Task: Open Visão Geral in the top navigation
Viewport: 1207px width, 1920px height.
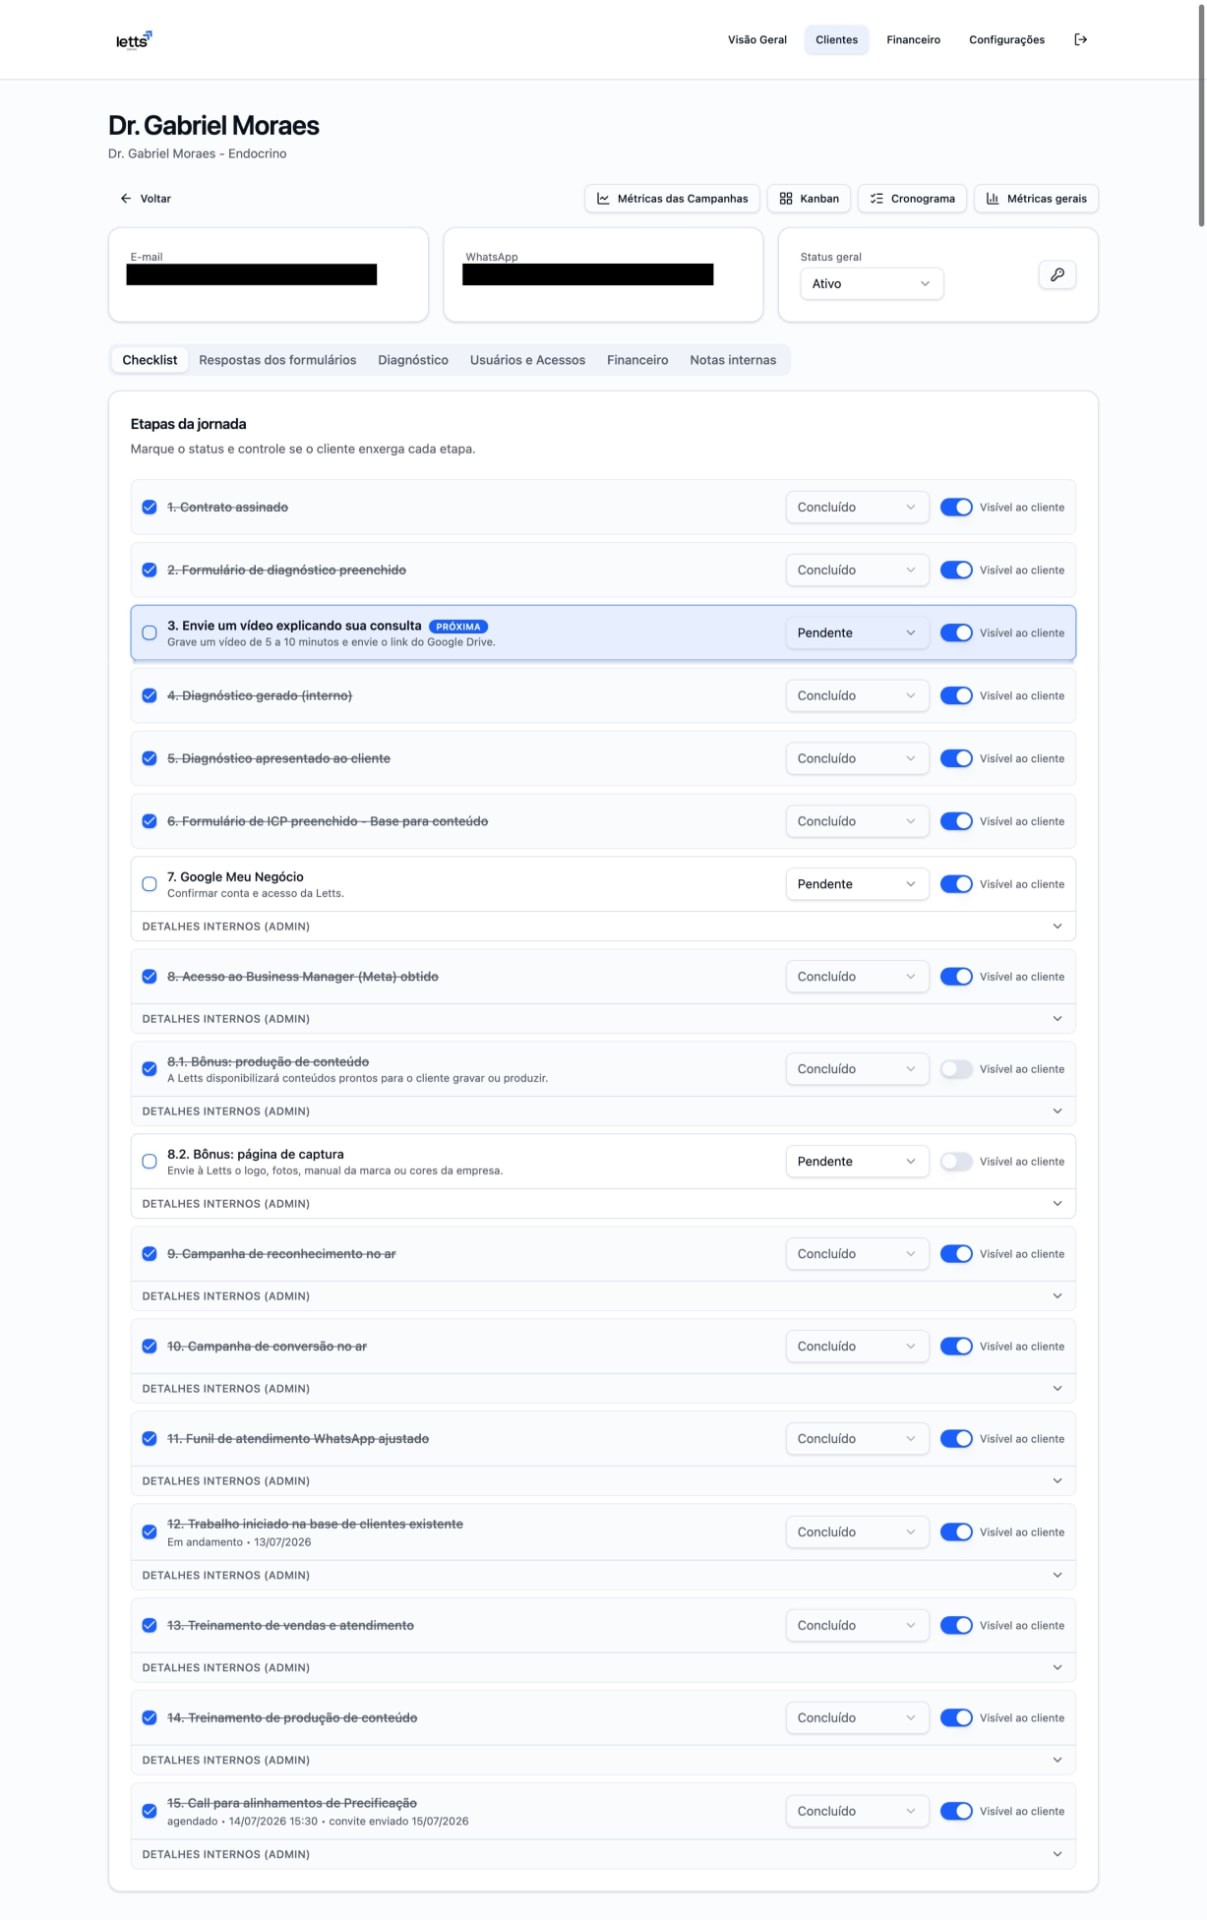Action: point(757,40)
